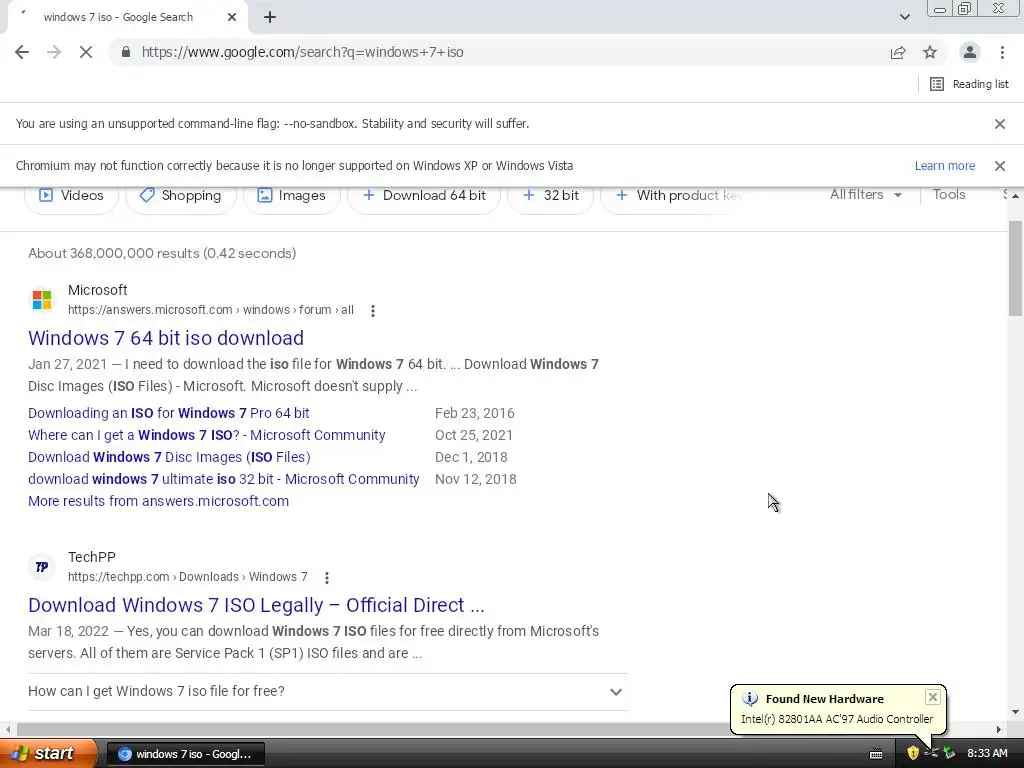Open Downloading an ISO for Windows 7 Pro link

pos(168,413)
